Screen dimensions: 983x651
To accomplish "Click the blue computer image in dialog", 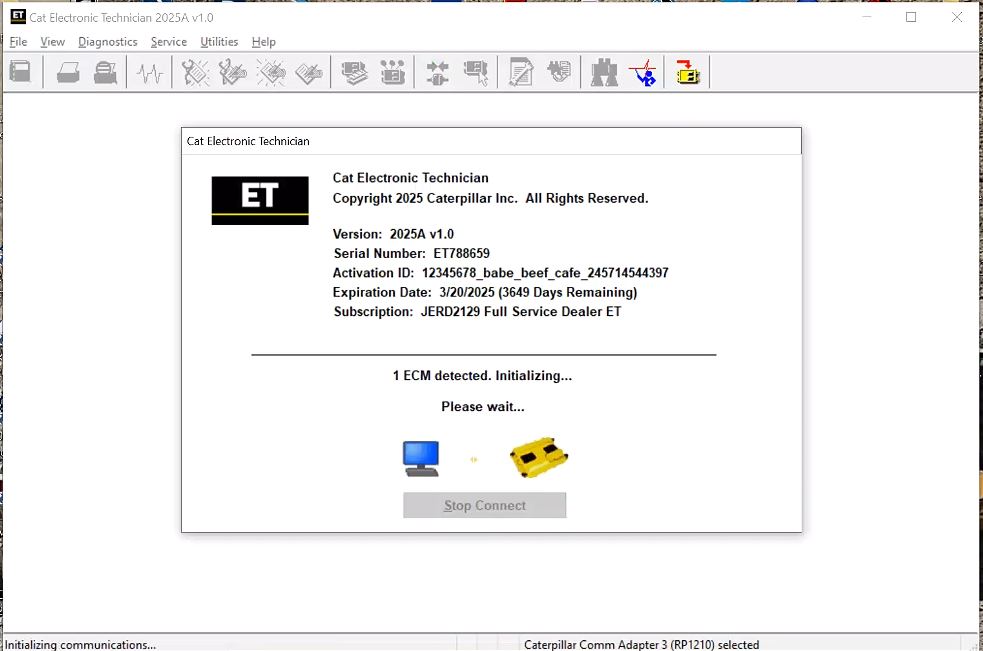I will (421, 458).
